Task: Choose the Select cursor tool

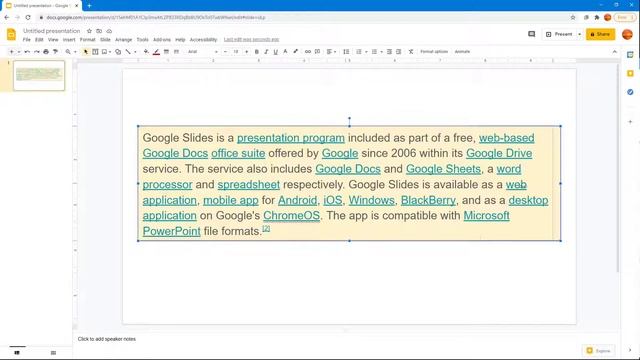Action: pyautogui.click(x=86, y=52)
